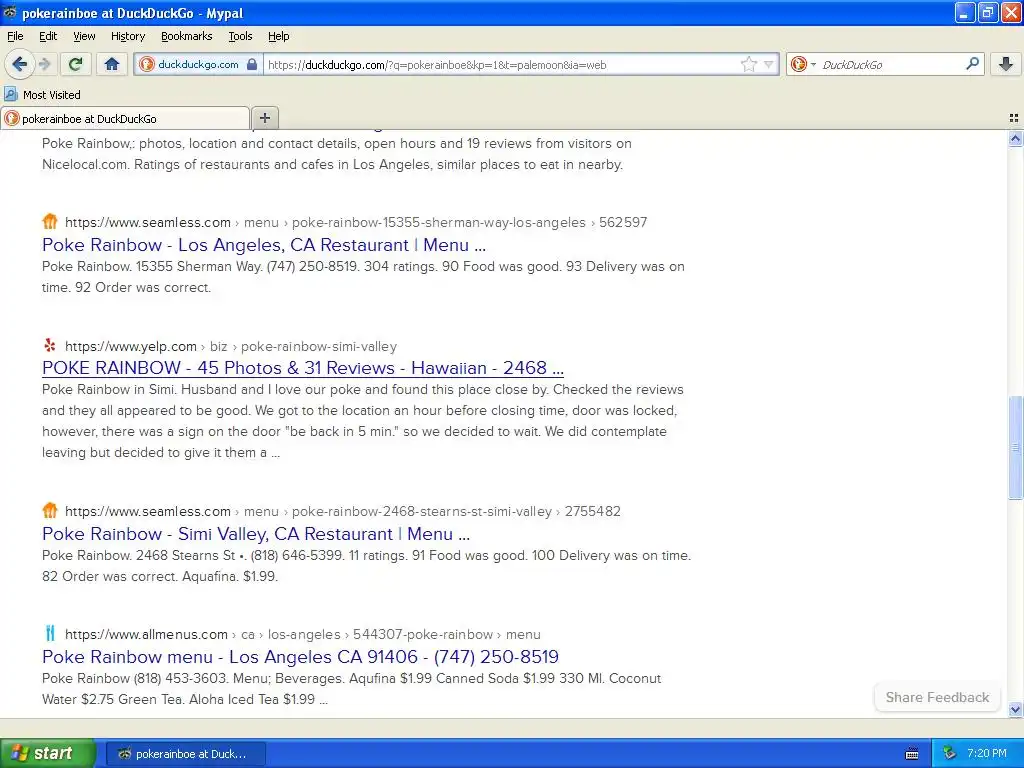
Task: Click the Yelp favicon icon
Action: point(50,345)
